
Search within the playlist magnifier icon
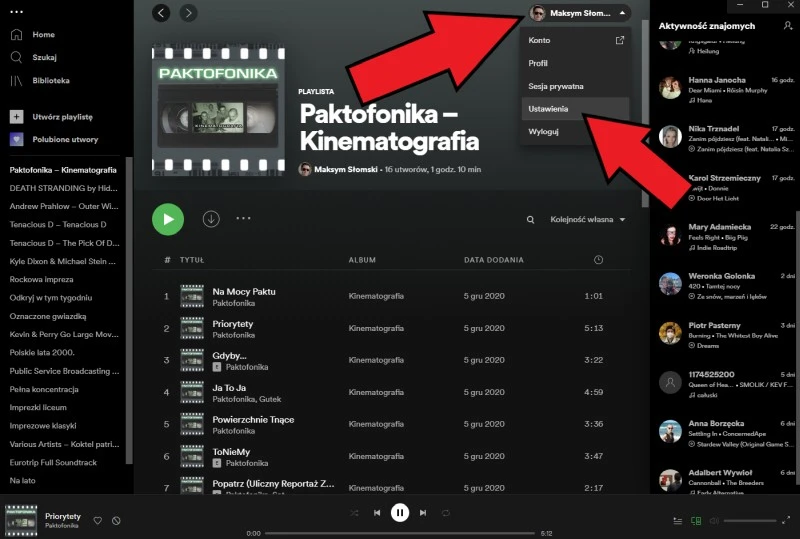[531, 219]
